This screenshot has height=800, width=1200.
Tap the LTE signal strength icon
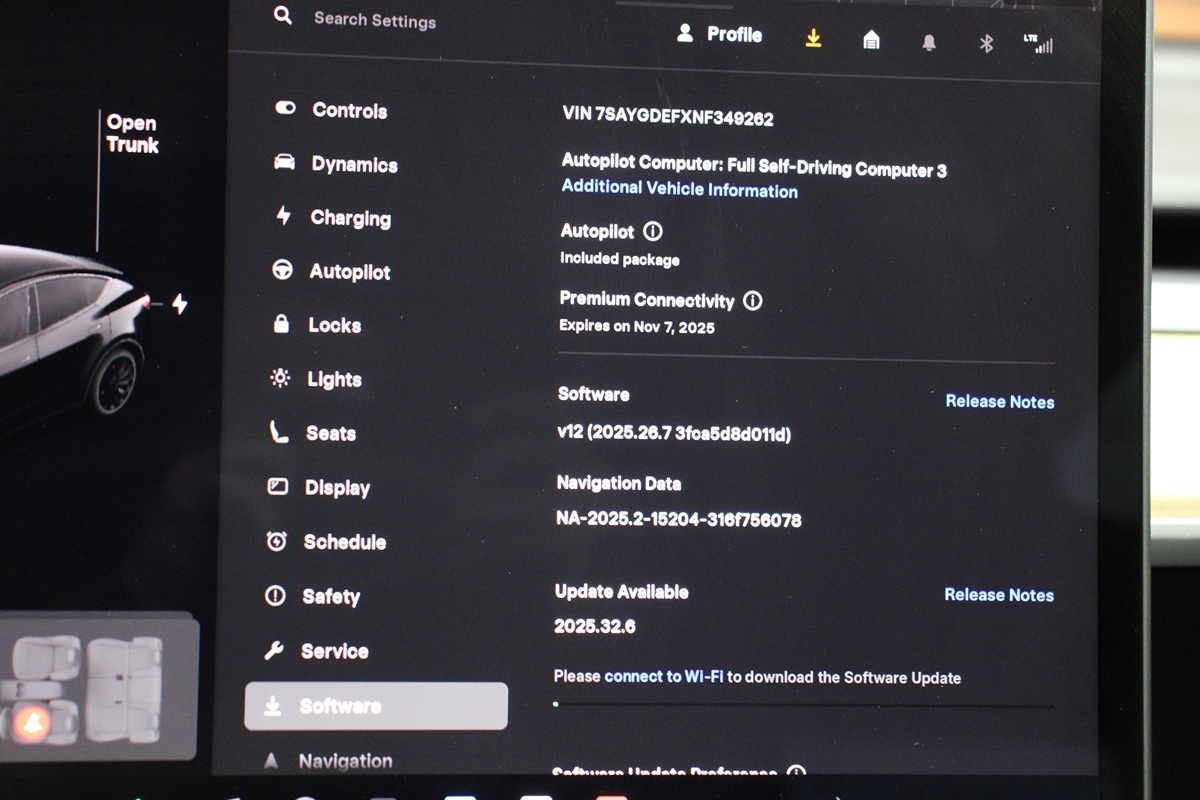click(x=1038, y=44)
